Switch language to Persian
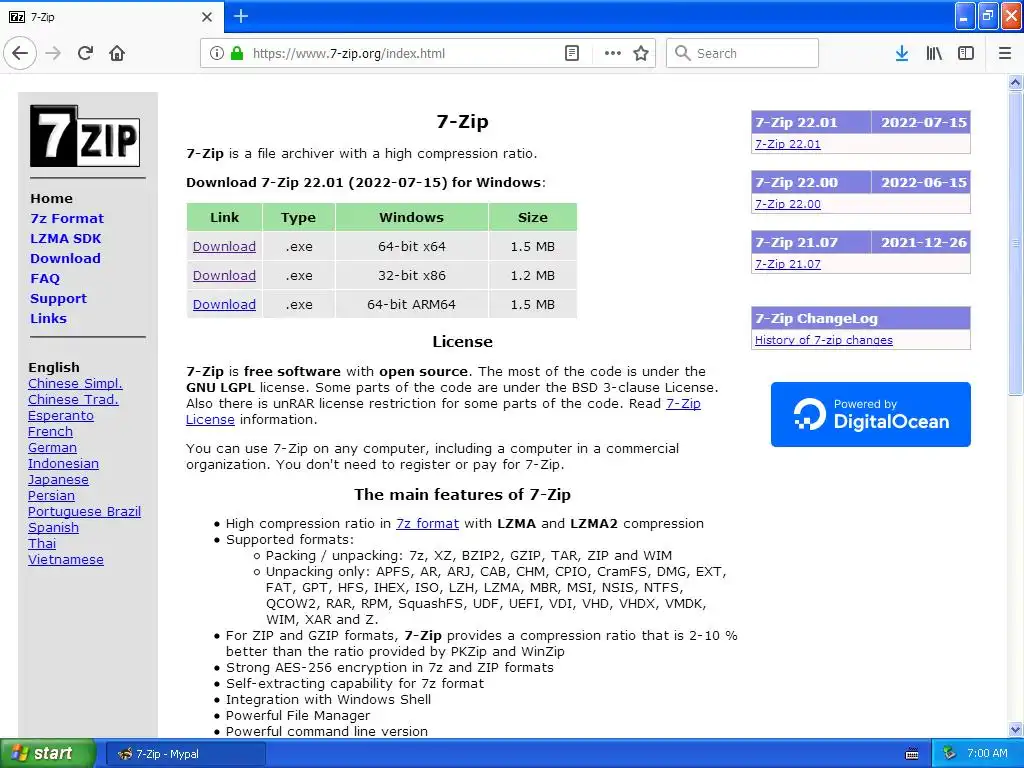The image size is (1024, 768). [51, 495]
